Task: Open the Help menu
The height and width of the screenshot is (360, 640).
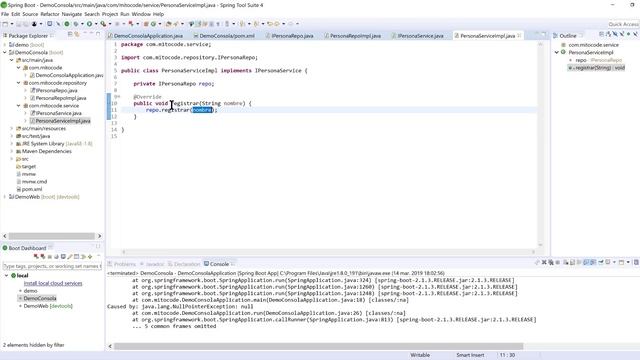Action: [158, 14]
